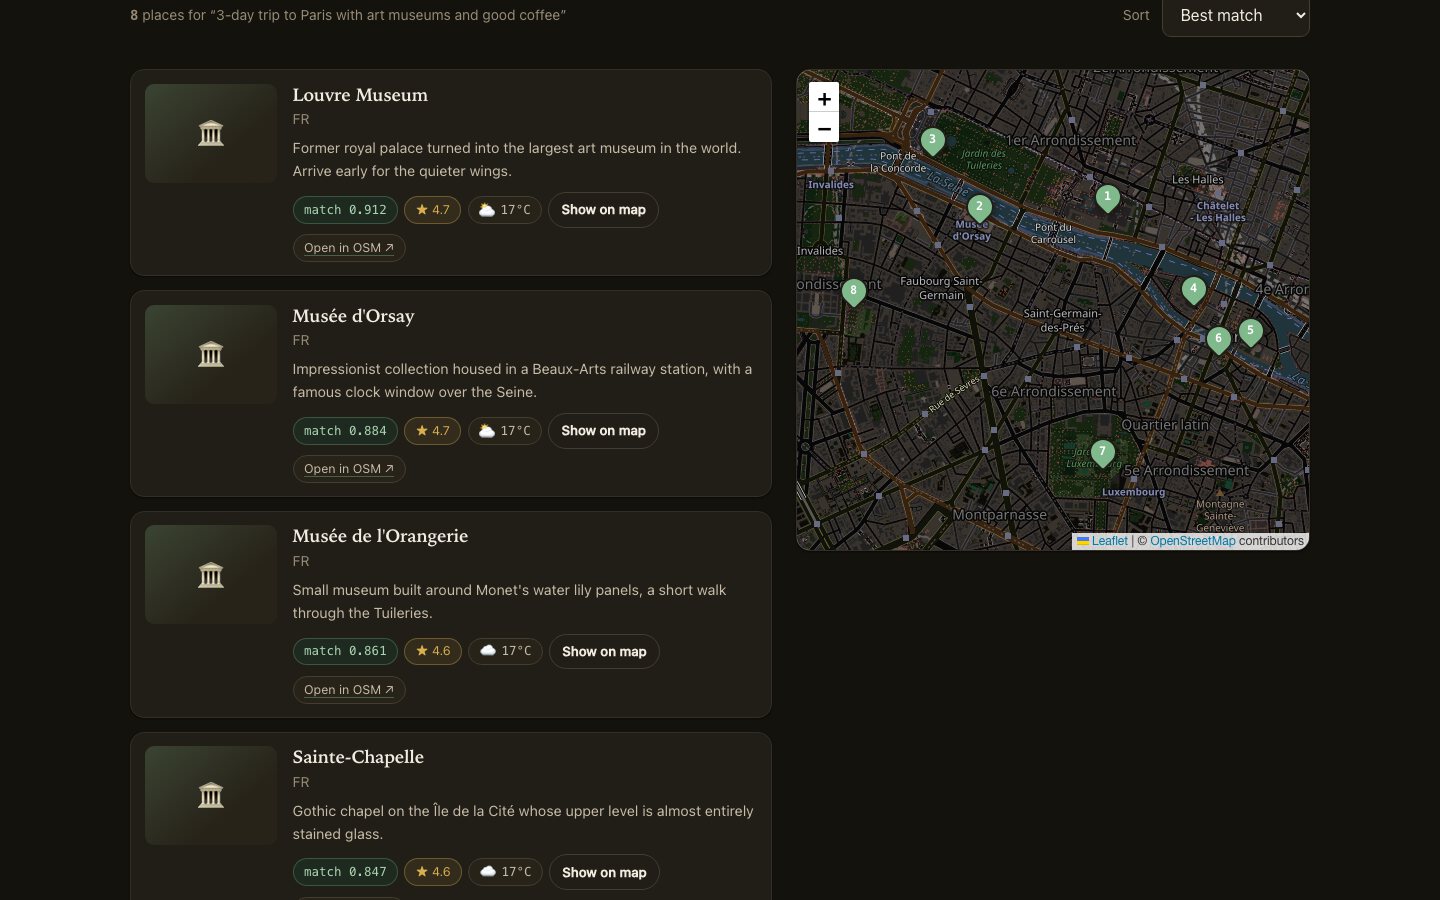Image resolution: width=1440 pixels, height=900 pixels.
Task: Click the Louvre Museum thumbnail
Action: pyautogui.click(x=211, y=133)
